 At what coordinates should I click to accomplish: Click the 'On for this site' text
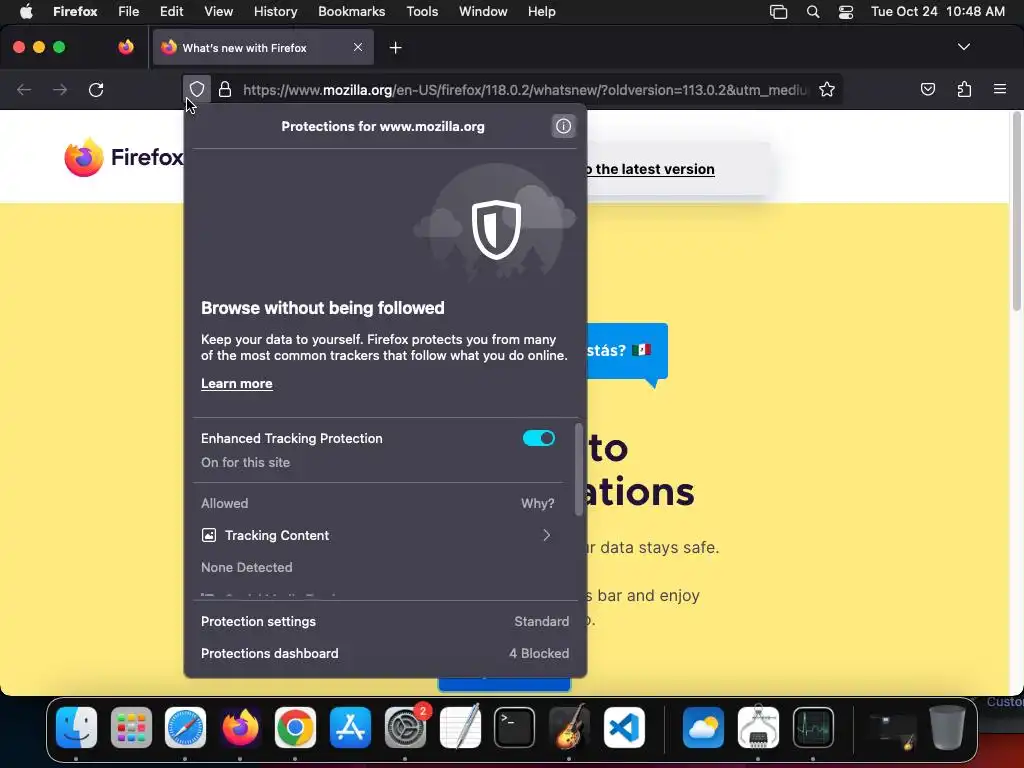[246, 462]
